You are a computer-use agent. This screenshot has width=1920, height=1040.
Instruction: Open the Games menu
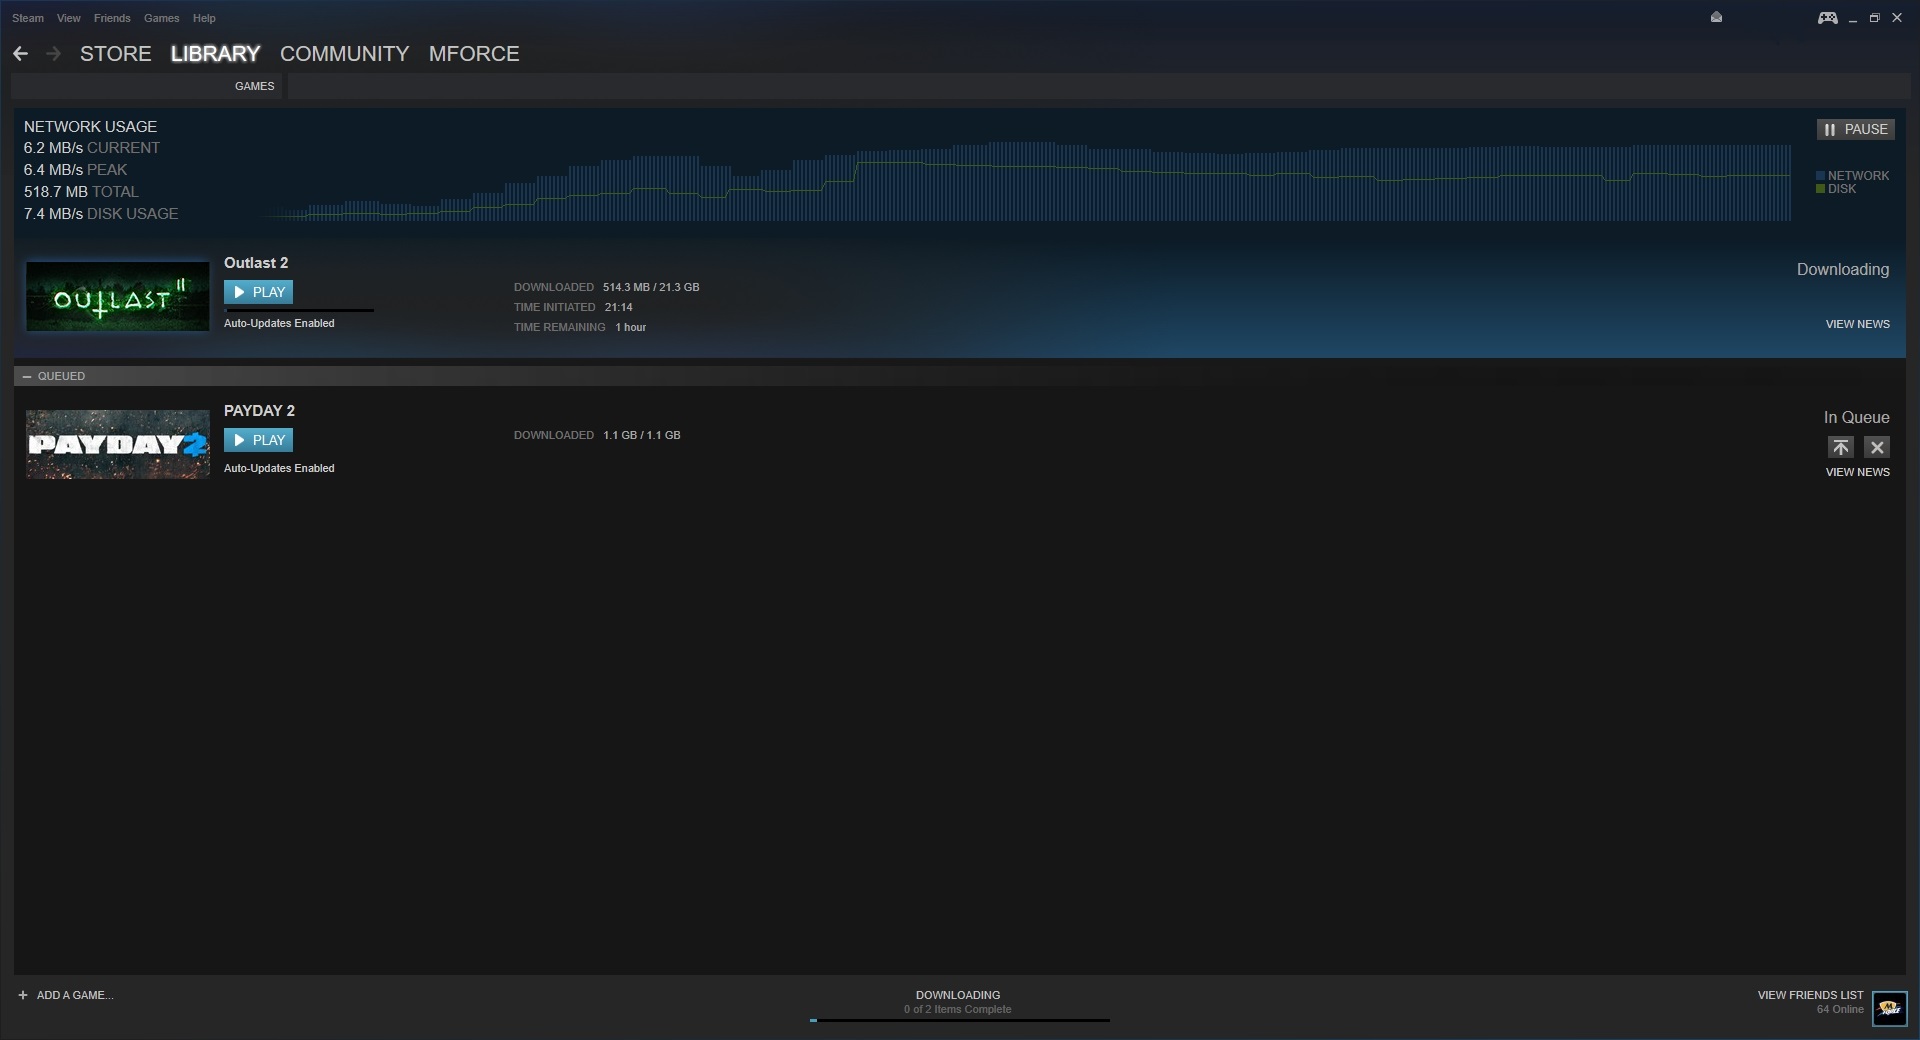pyautogui.click(x=161, y=18)
